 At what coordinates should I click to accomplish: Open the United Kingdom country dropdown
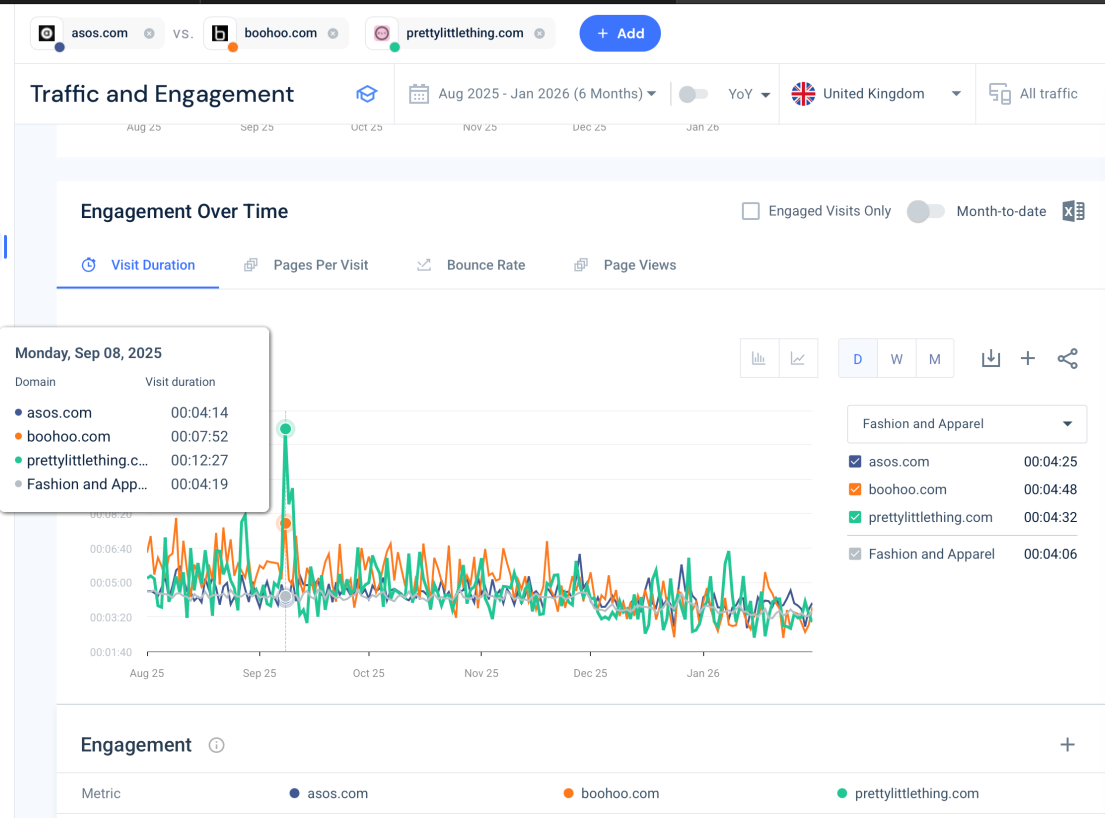pos(876,94)
